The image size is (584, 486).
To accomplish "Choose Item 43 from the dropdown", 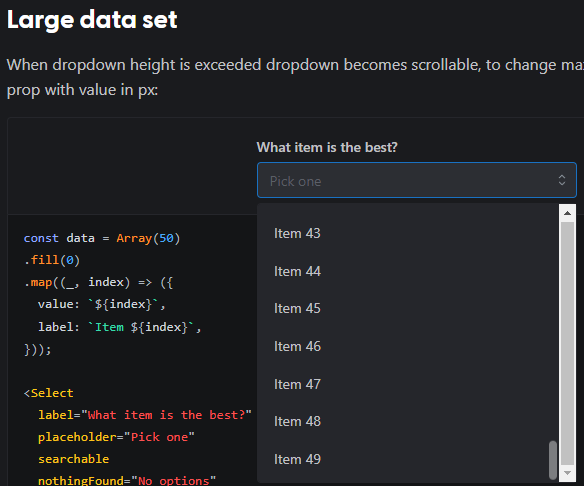I will (x=408, y=234).
